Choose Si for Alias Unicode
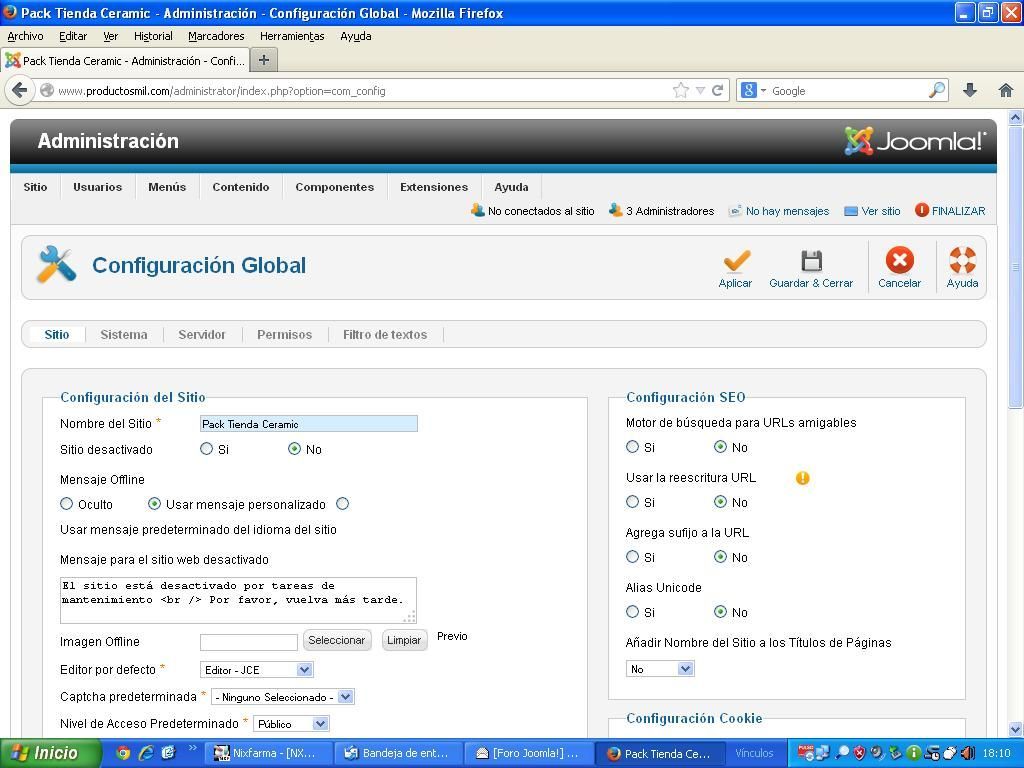Viewport: 1024px width, 768px height. pyautogui.click(x=632, y=611)
